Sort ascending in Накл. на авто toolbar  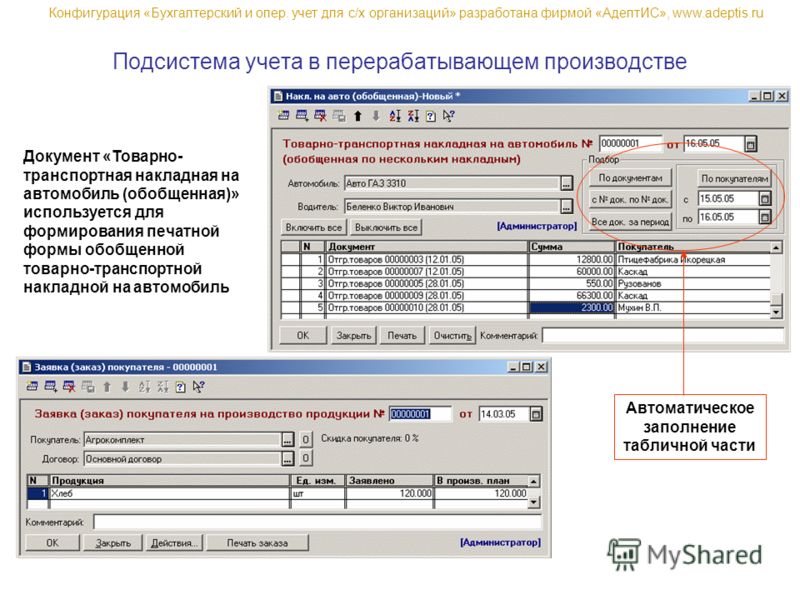coord(395,116)
